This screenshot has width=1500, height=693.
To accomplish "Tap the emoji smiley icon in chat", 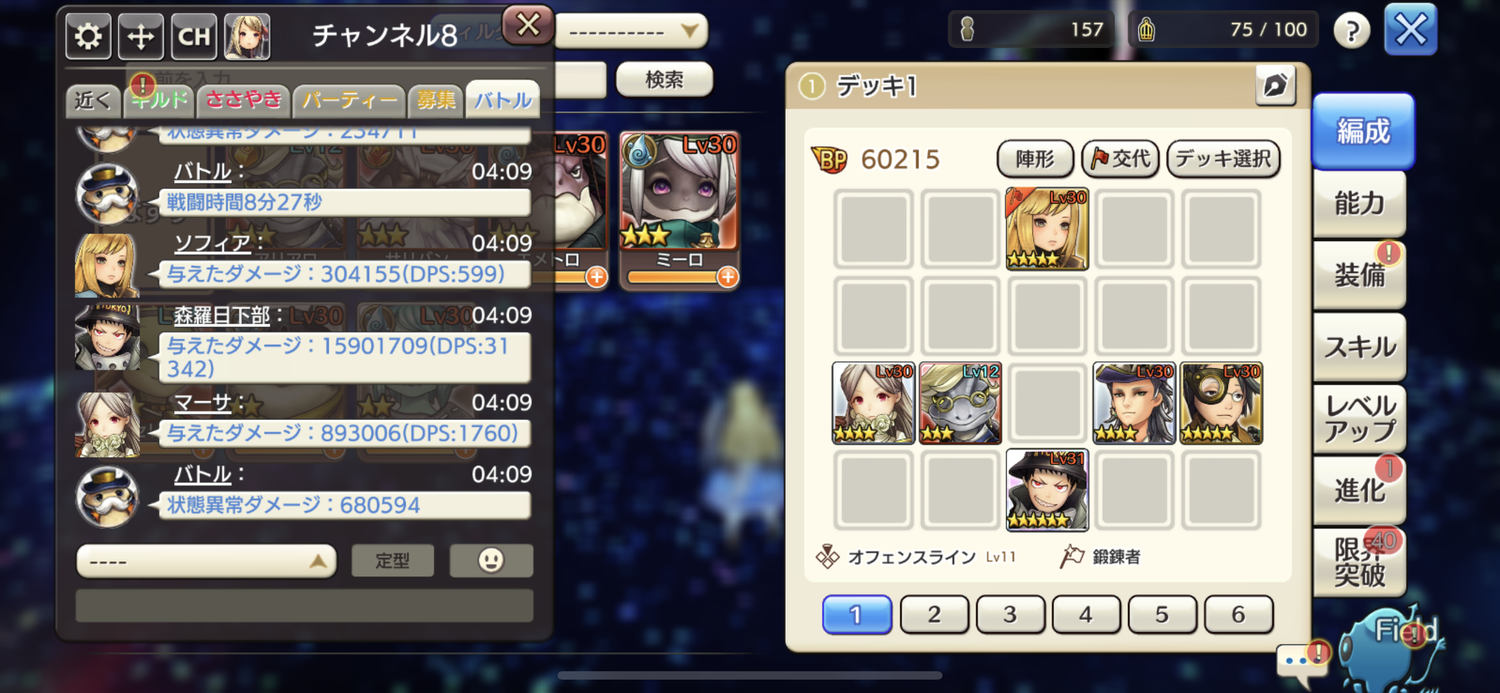I will (x=491, y=561).
